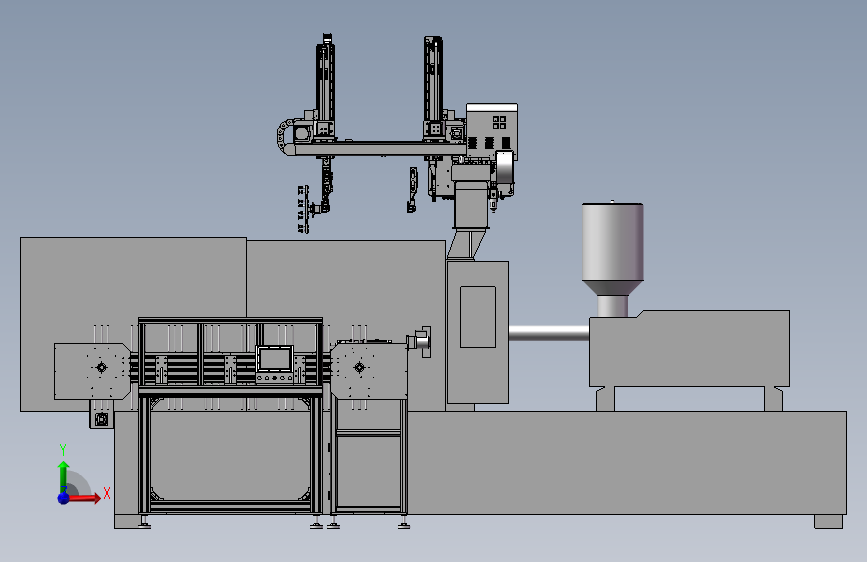Select the suction-cup gripper on the left arm
Screen dimensions: 867x562
click(x=303, y=209)
